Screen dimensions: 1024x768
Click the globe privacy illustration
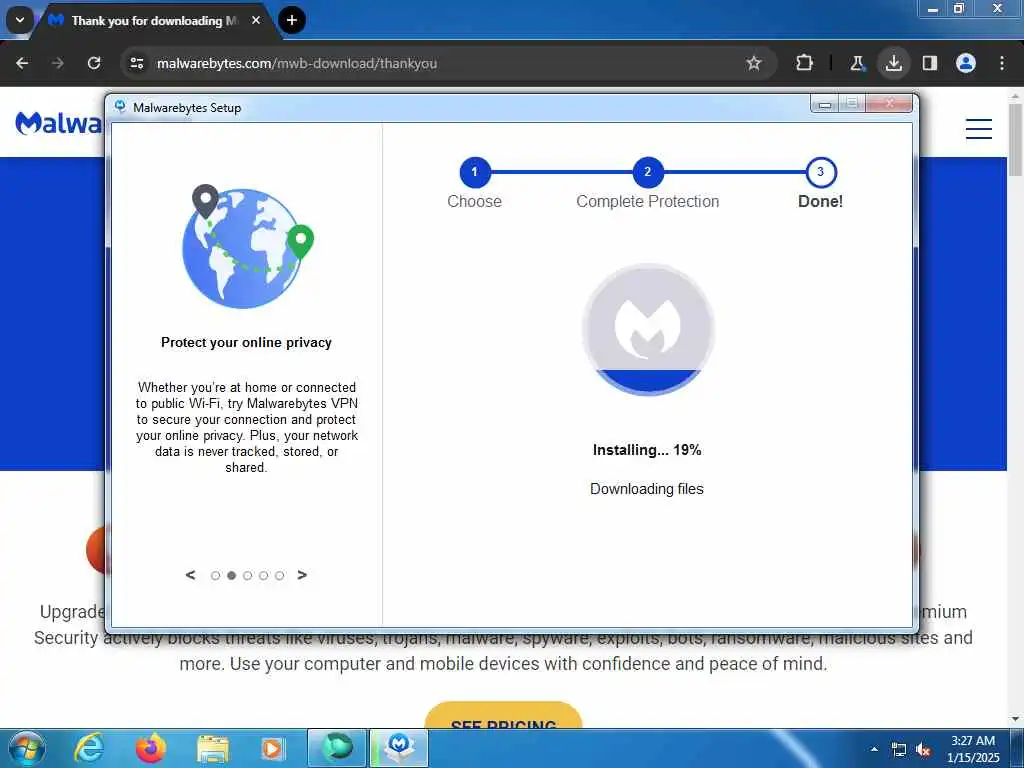(x=247, y=247)
